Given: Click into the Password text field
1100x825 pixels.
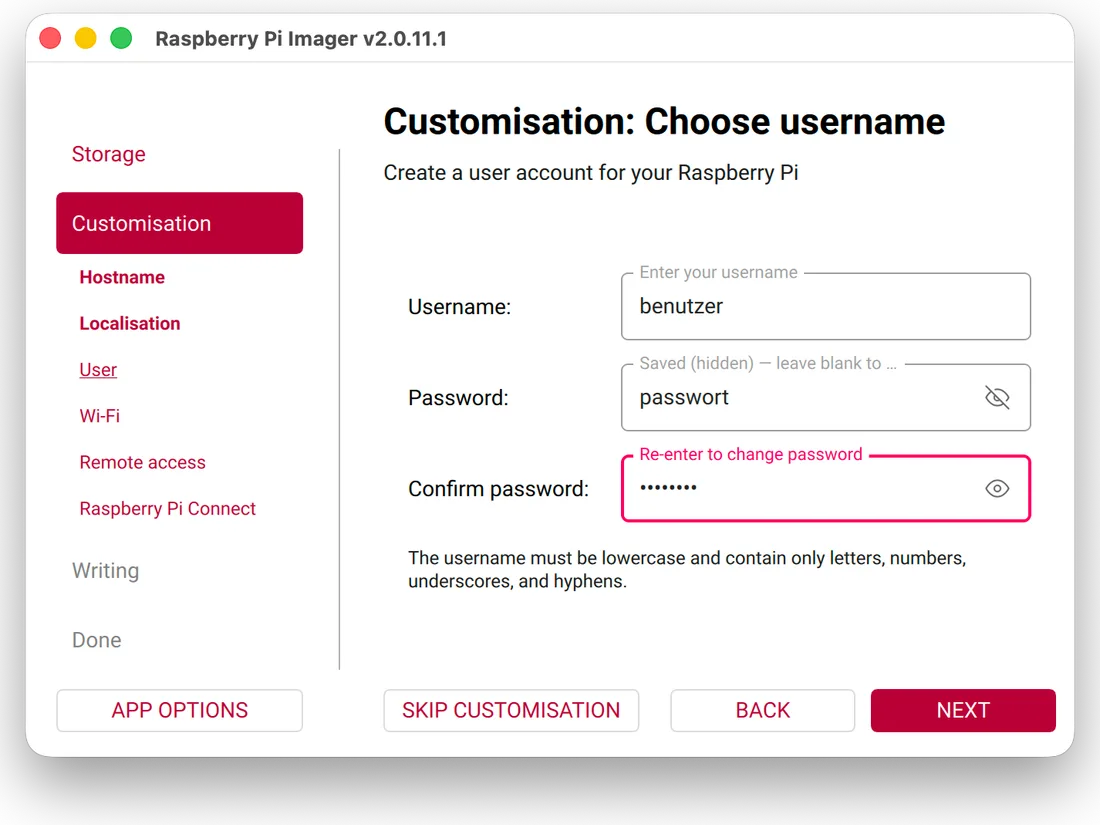Looking at the screenshot, I should (826, 398).
